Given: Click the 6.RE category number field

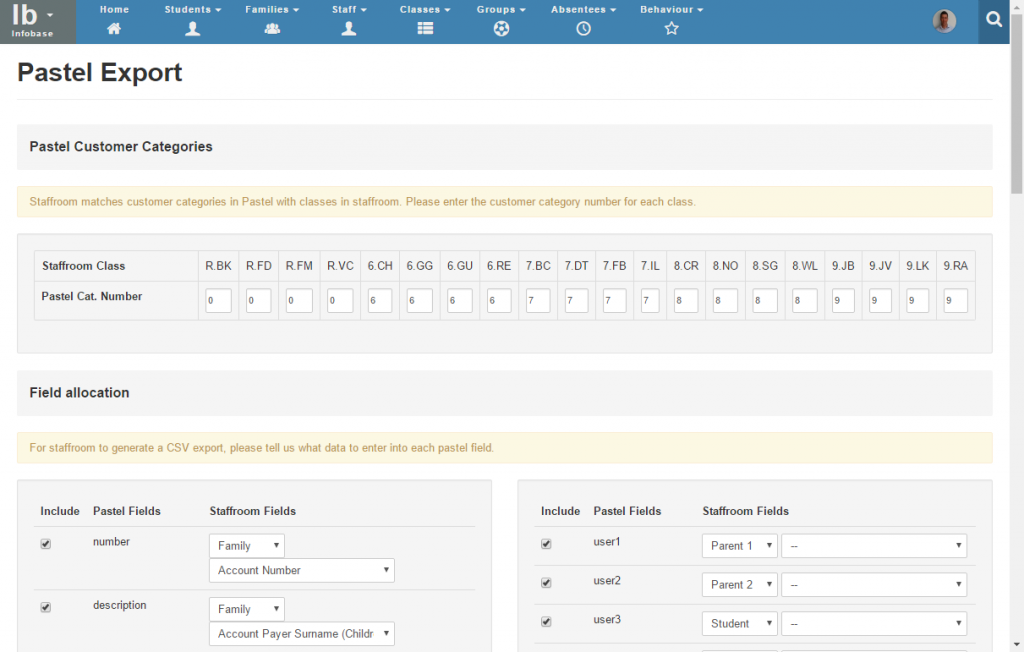Looking at the screenshot, I should coord(499,301).
